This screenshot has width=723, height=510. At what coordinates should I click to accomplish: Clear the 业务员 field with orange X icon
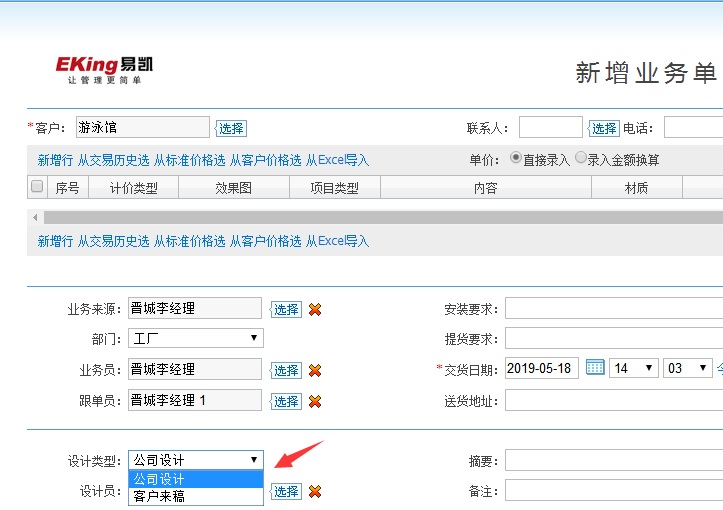315,370
